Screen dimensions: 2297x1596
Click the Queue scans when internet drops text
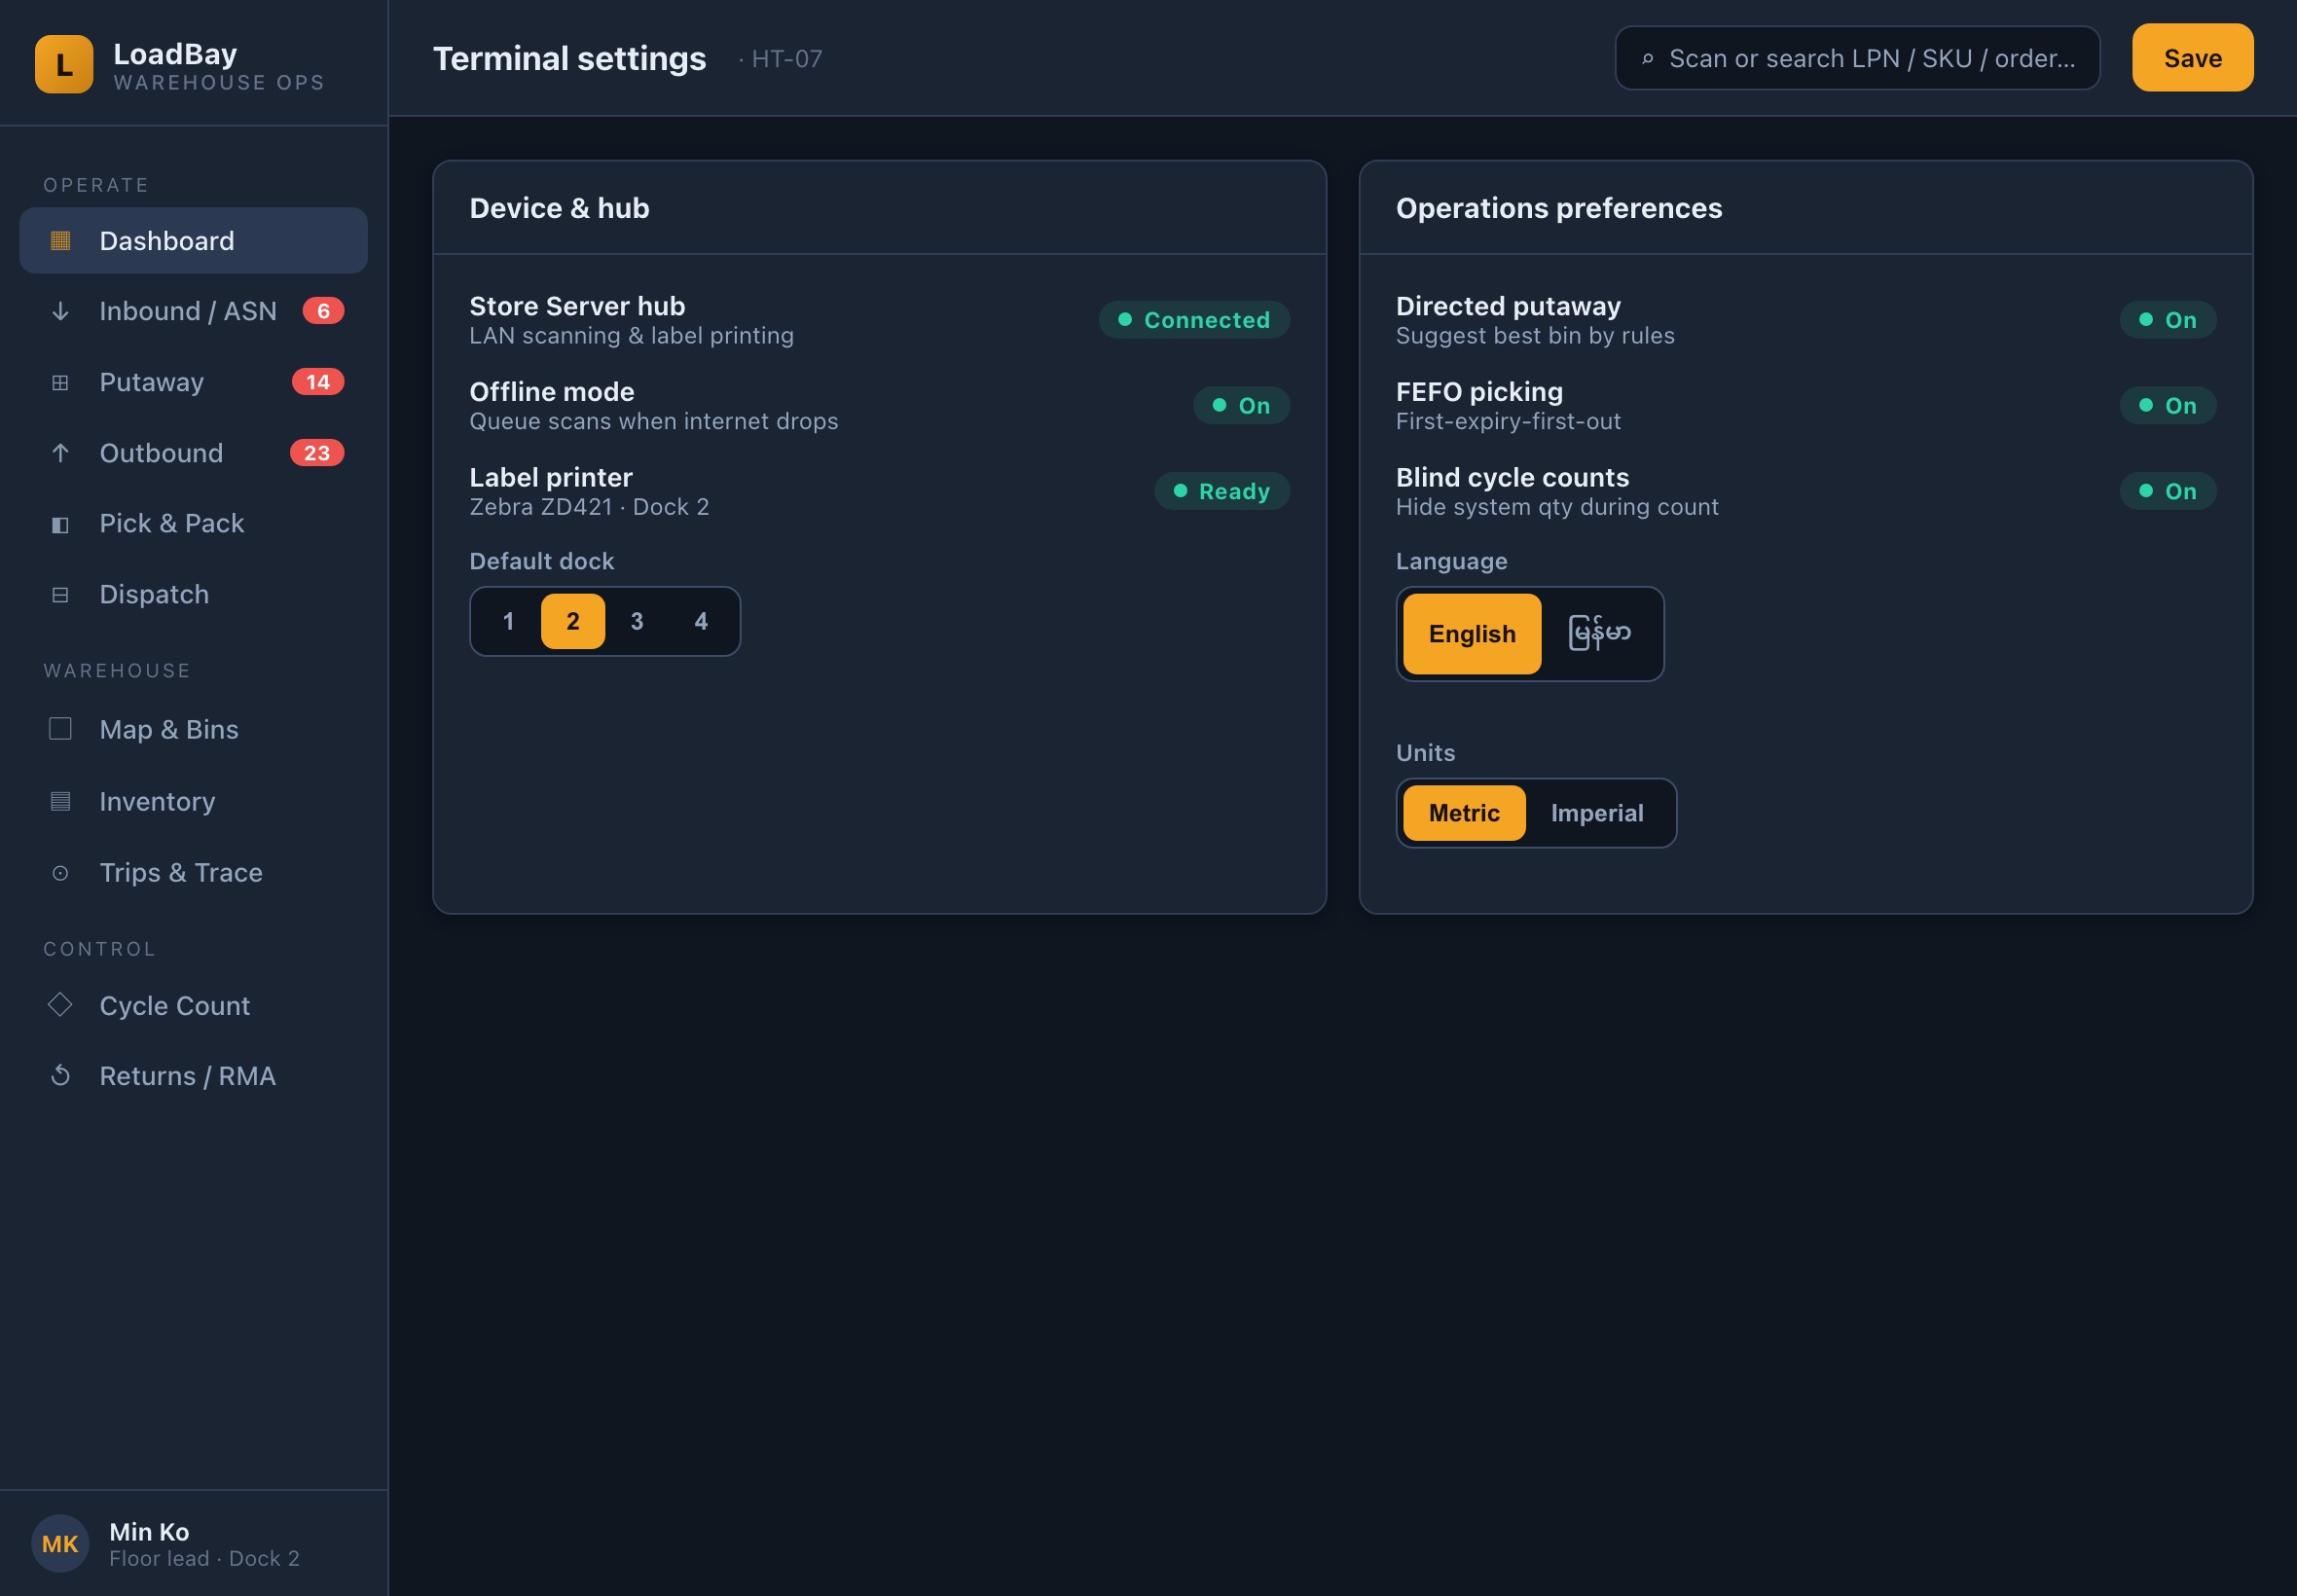click(653, 421)
